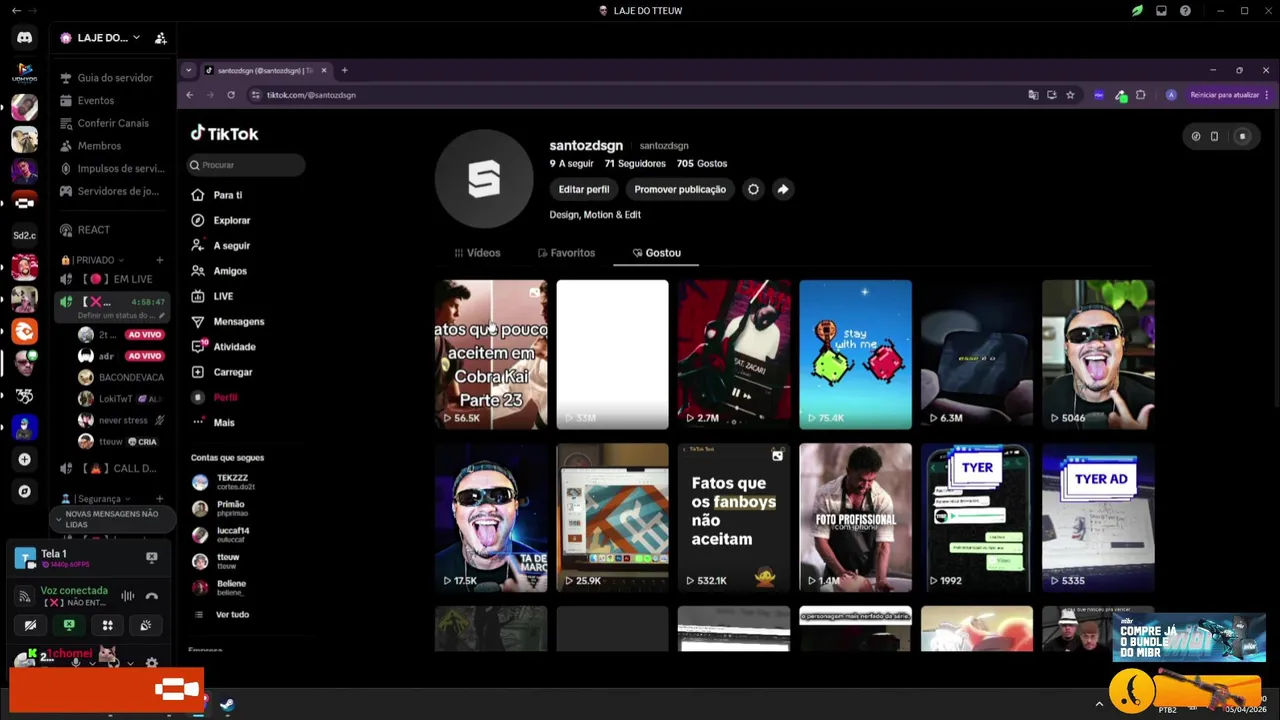1280x720 pixels.
Task: Open the browser tab search dropdown
Action: pos(188,70)
